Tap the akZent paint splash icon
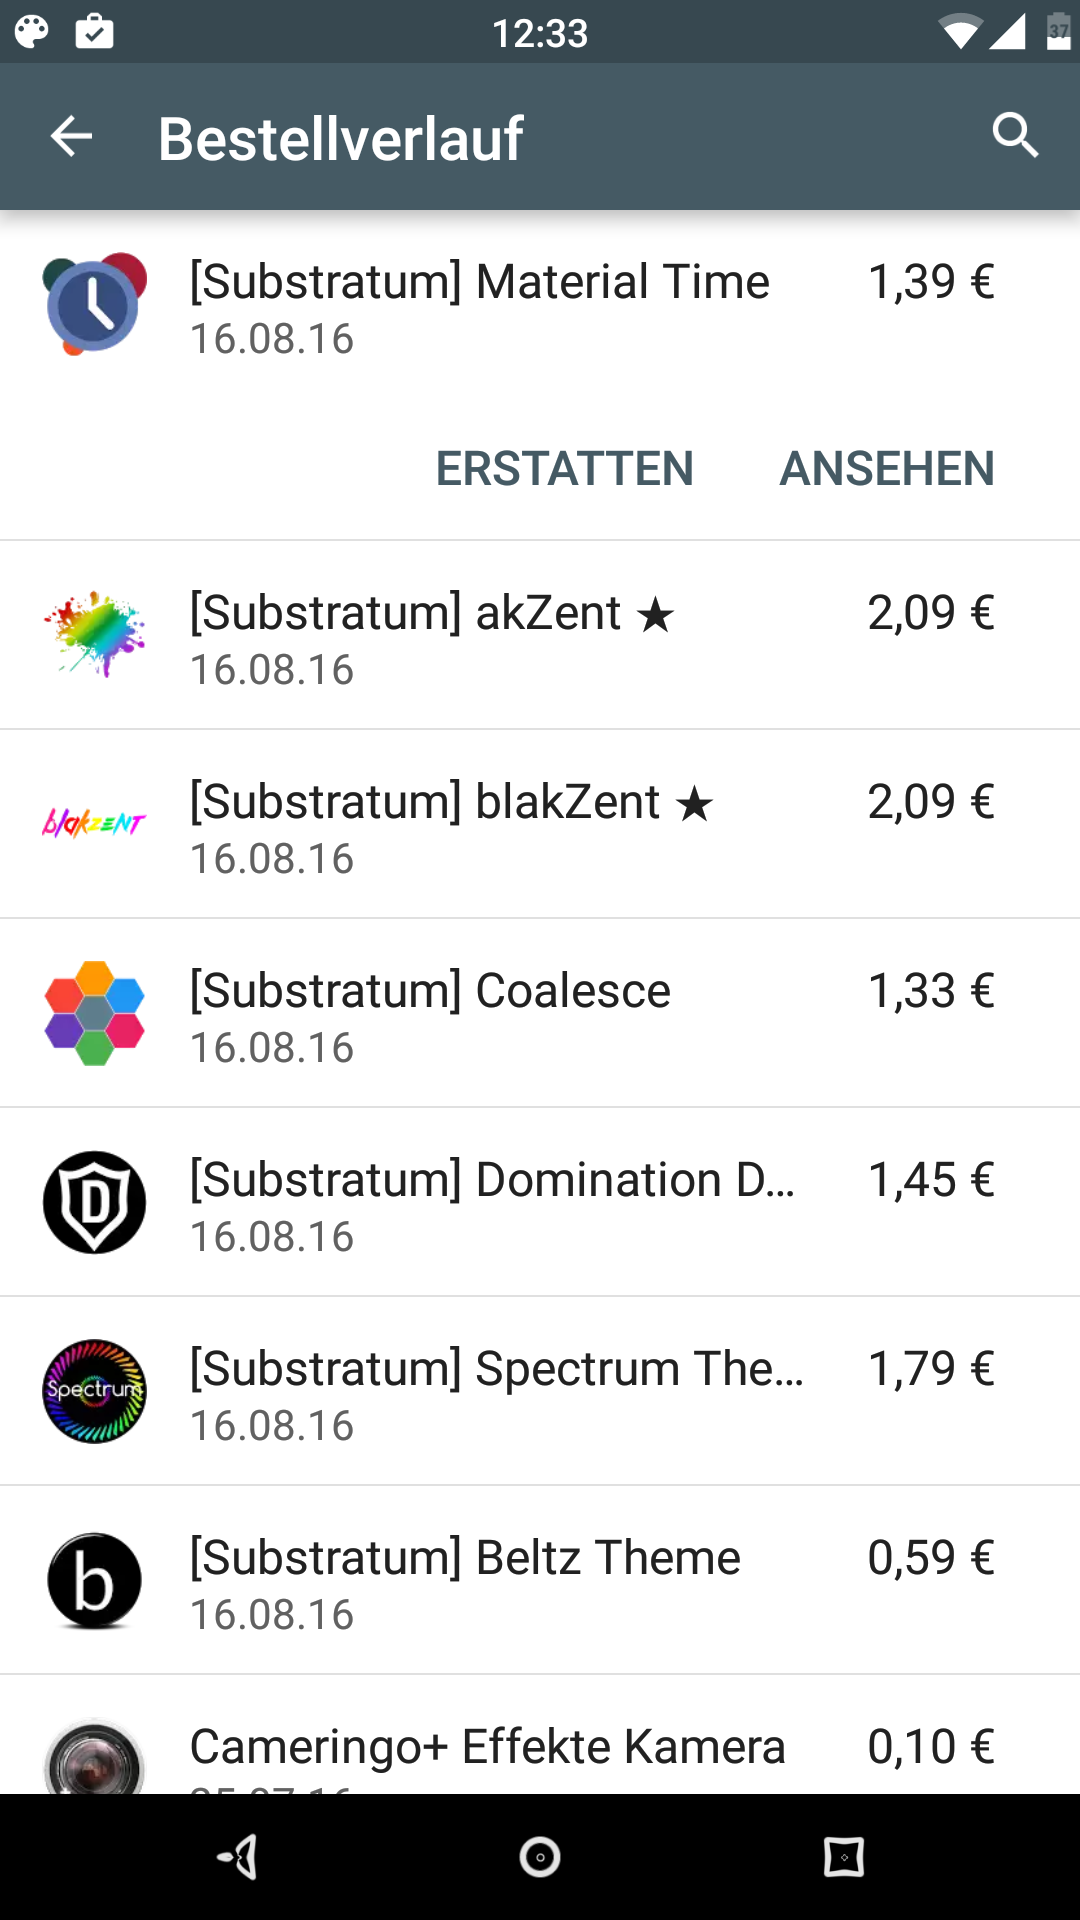This screenshot has height=1920, width=1080. tap(94, 634)
